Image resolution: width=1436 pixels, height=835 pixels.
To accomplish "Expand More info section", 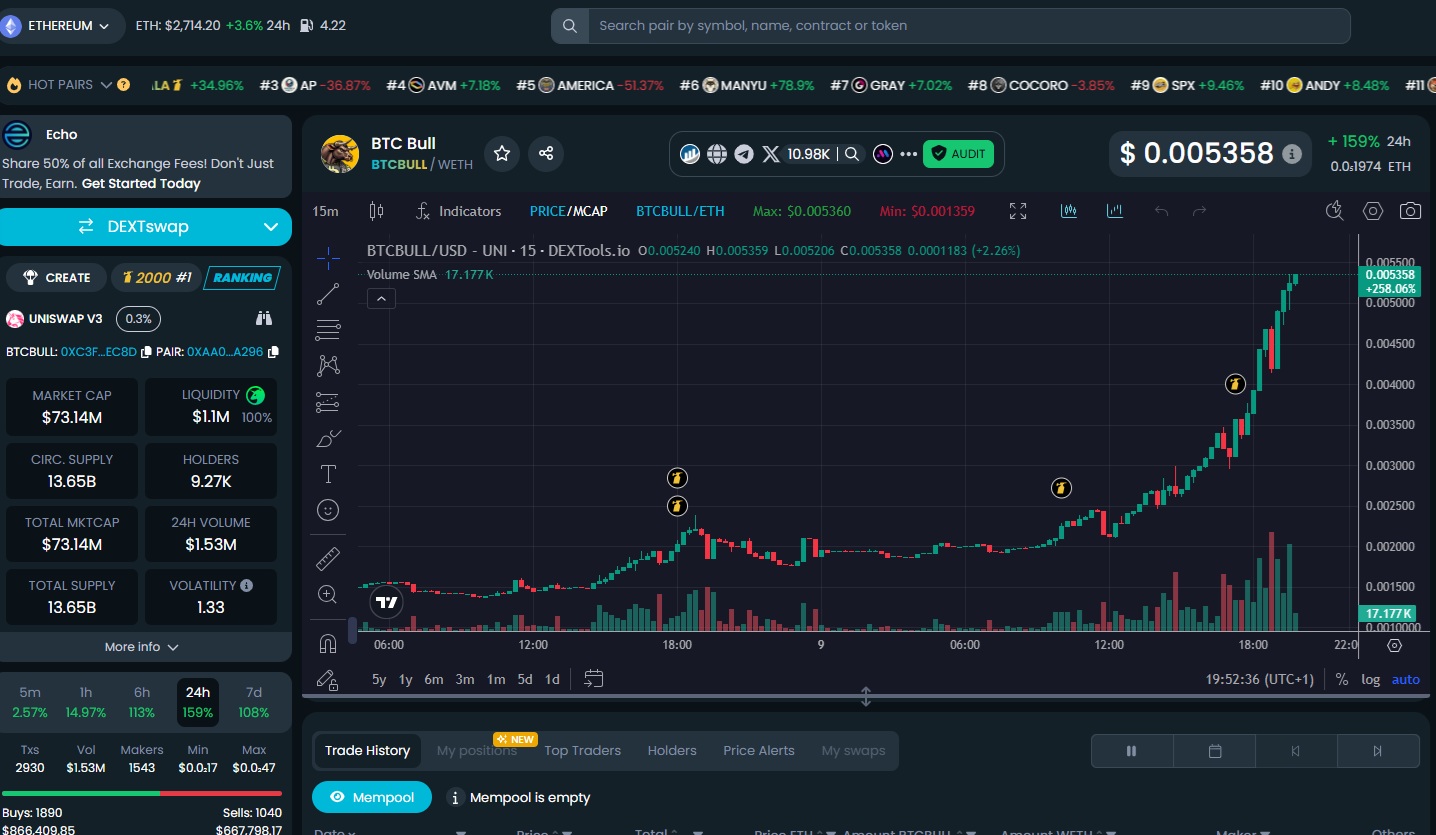I will tap(142, 647).
